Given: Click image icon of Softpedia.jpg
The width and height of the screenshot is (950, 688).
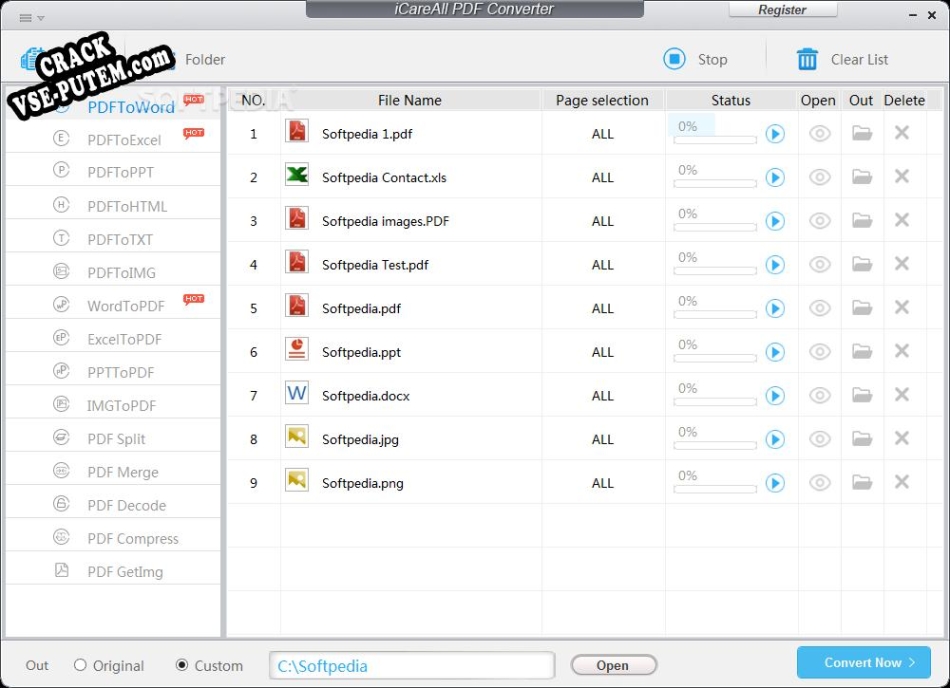Looking at the screenshot, I should click(x=297, y=436).
